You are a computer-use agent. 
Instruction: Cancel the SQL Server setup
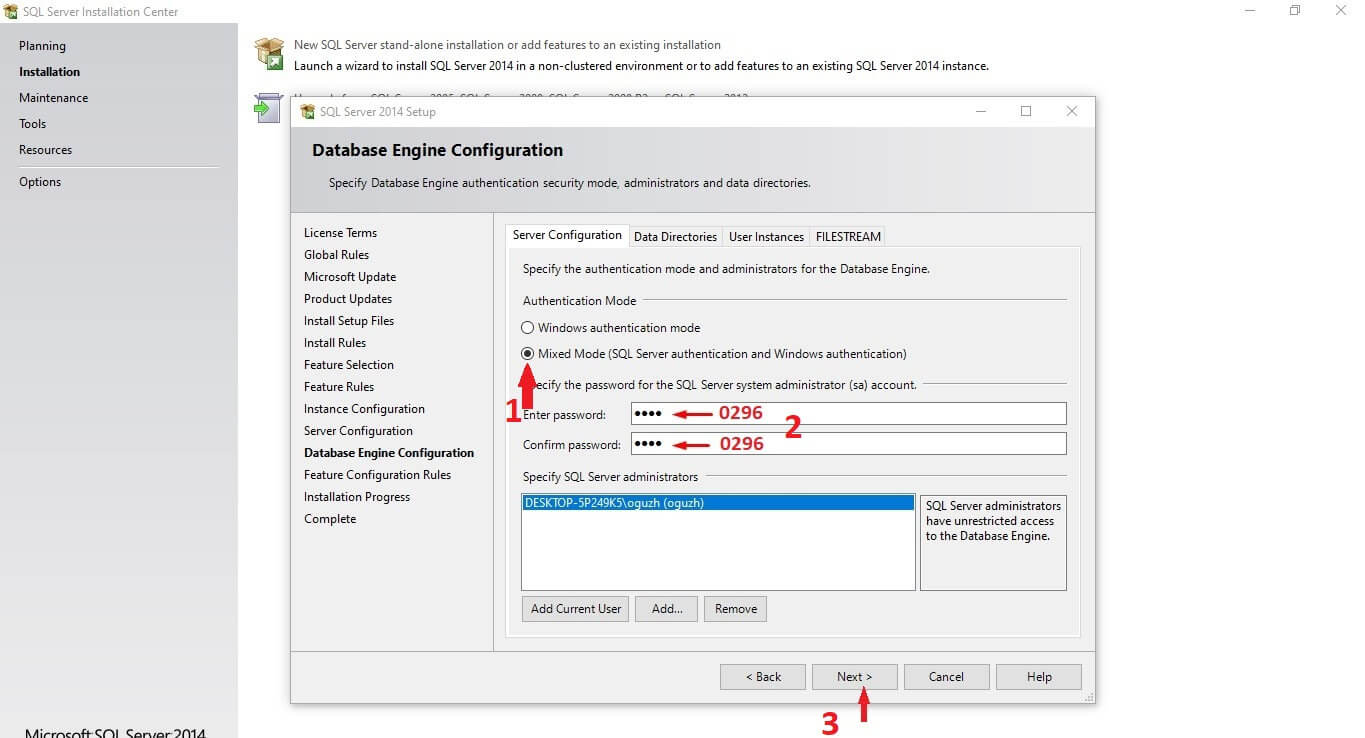click(x=946, y=677)
